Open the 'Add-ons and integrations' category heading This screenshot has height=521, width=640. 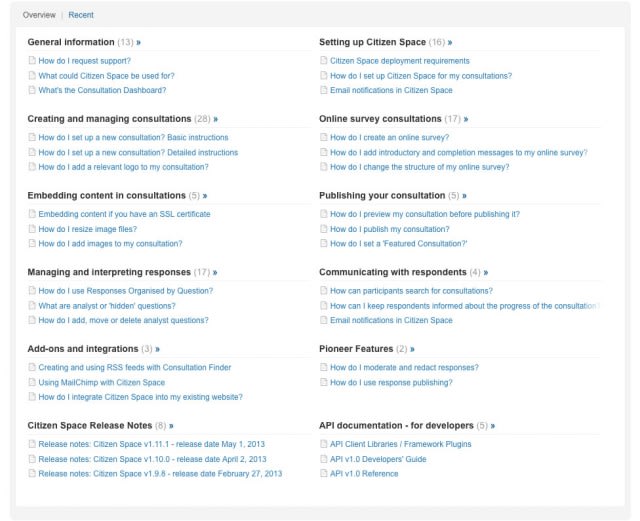[x=83, y=349]
